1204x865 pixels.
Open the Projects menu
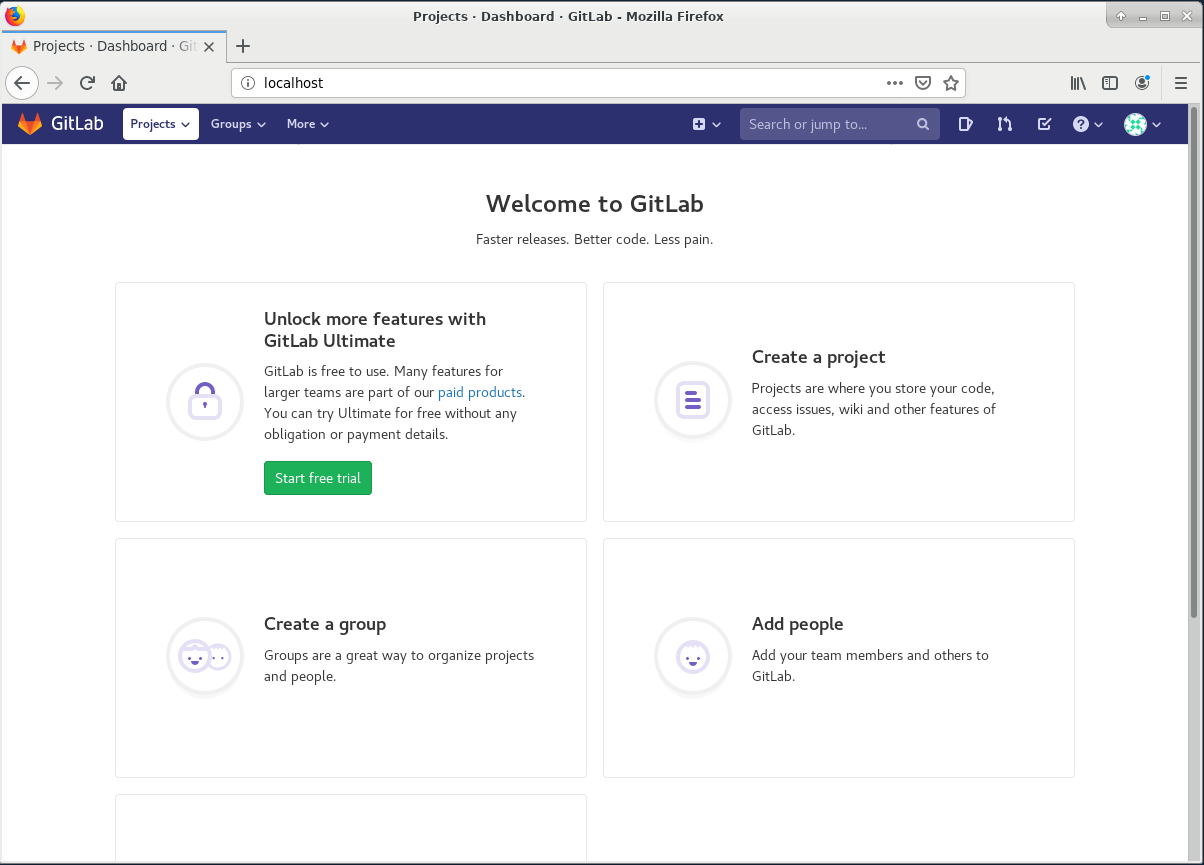159,124
